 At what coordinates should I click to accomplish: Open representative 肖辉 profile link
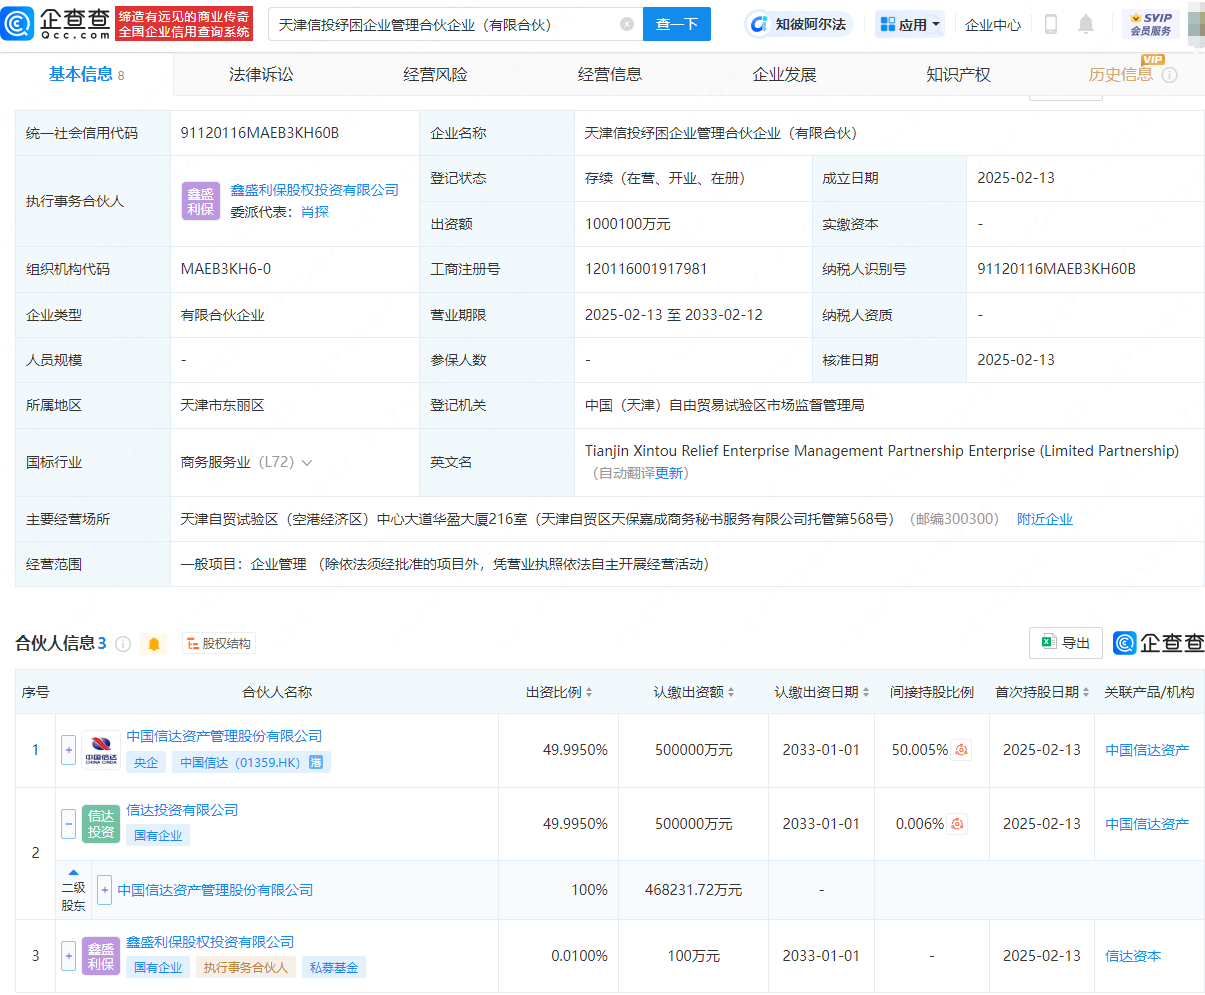coord(315,212)
